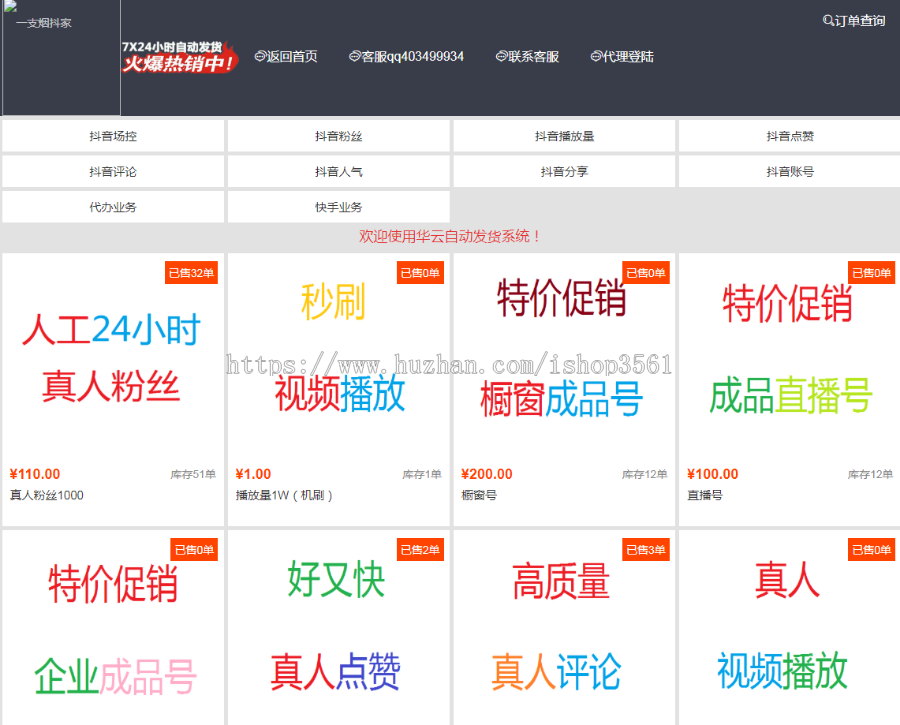Screen dimensions: 900x725
Task: Open the 代办业务 menu item
Action: click(x=111, y=207)
